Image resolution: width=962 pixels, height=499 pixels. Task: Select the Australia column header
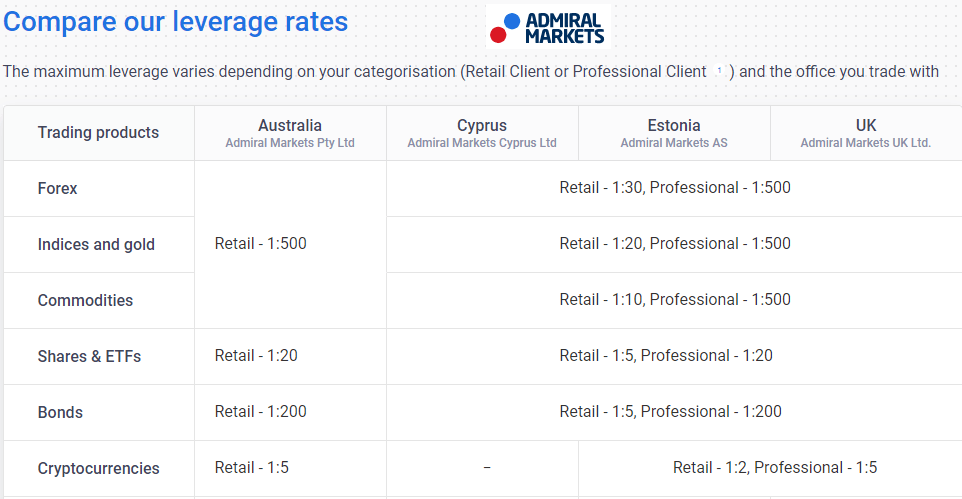[x=290, y=133]
